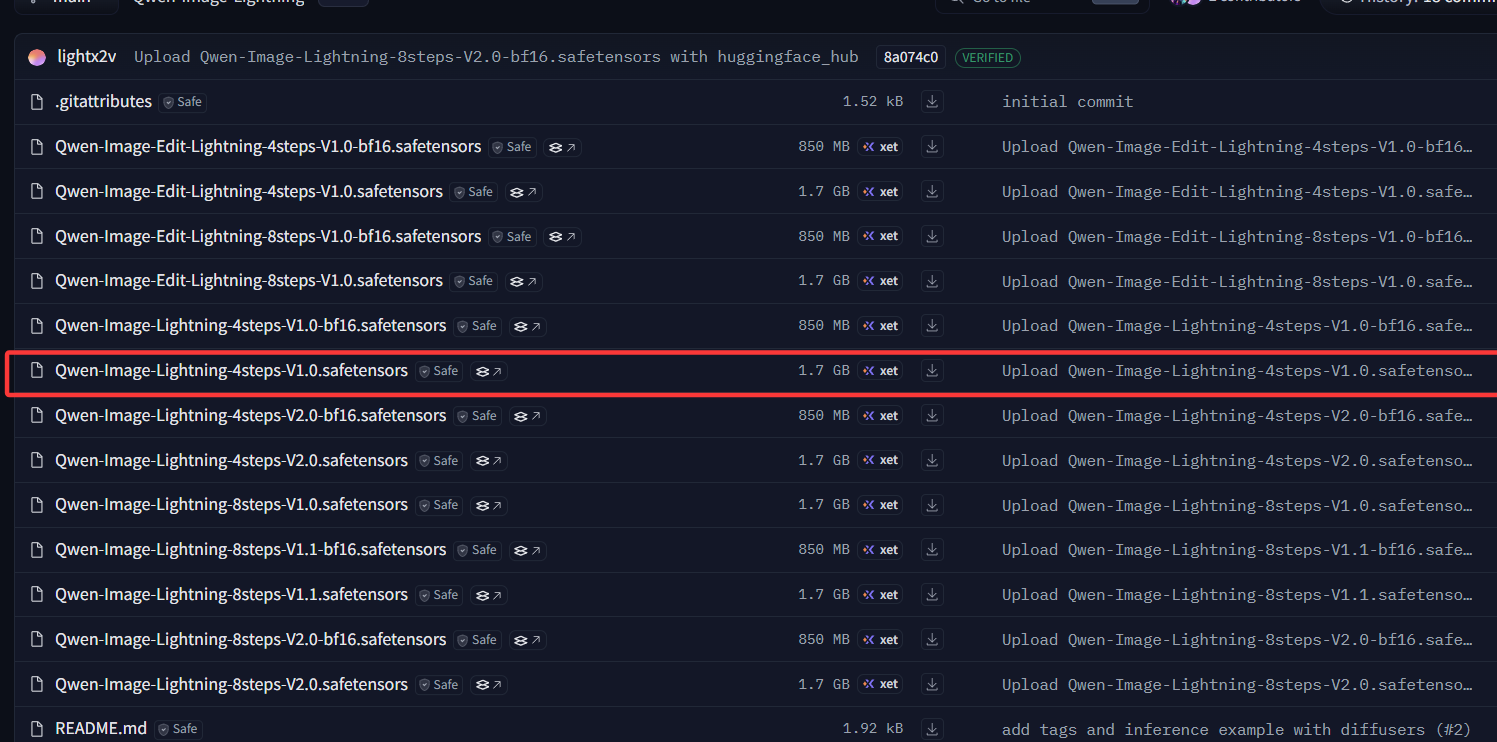Open commit hash 8a074c0

pos(911,57)
